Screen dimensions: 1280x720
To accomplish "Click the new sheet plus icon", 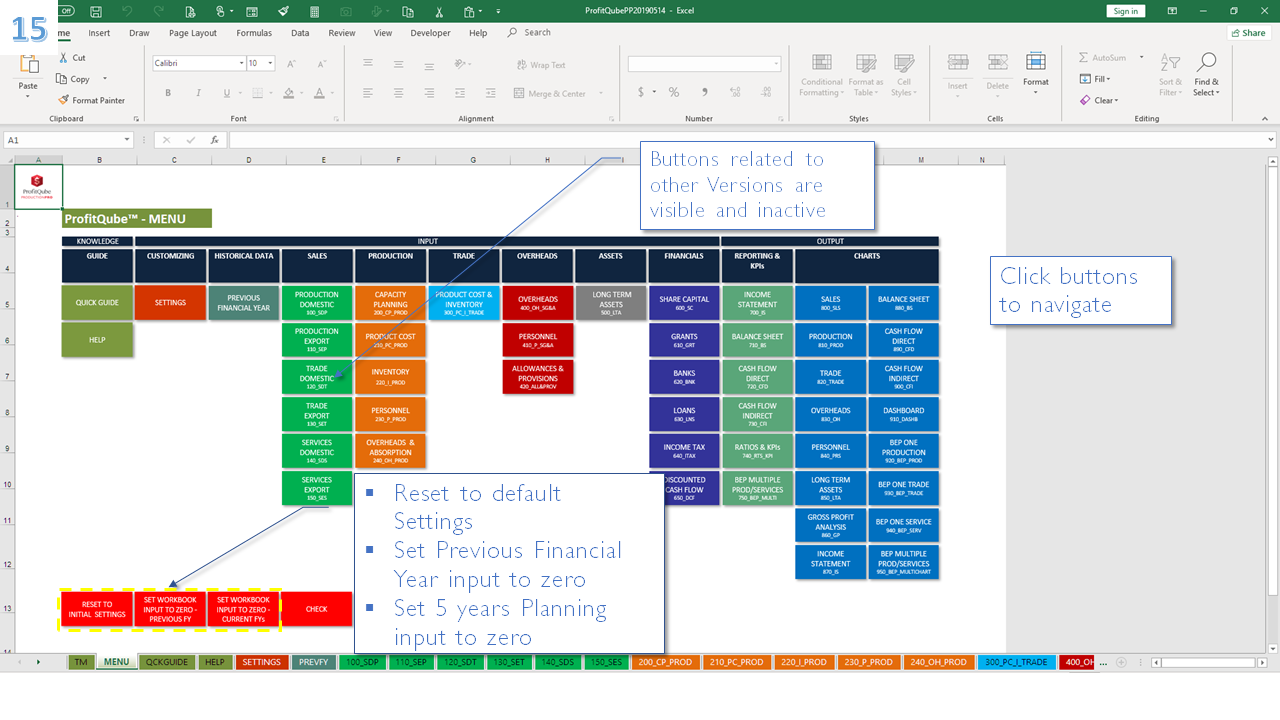I will click(x=1121, y=662).
